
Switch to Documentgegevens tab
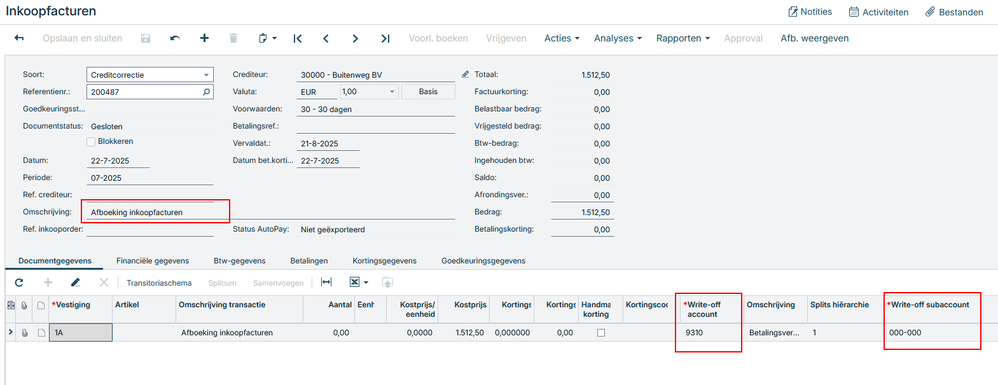click(55, 261)
